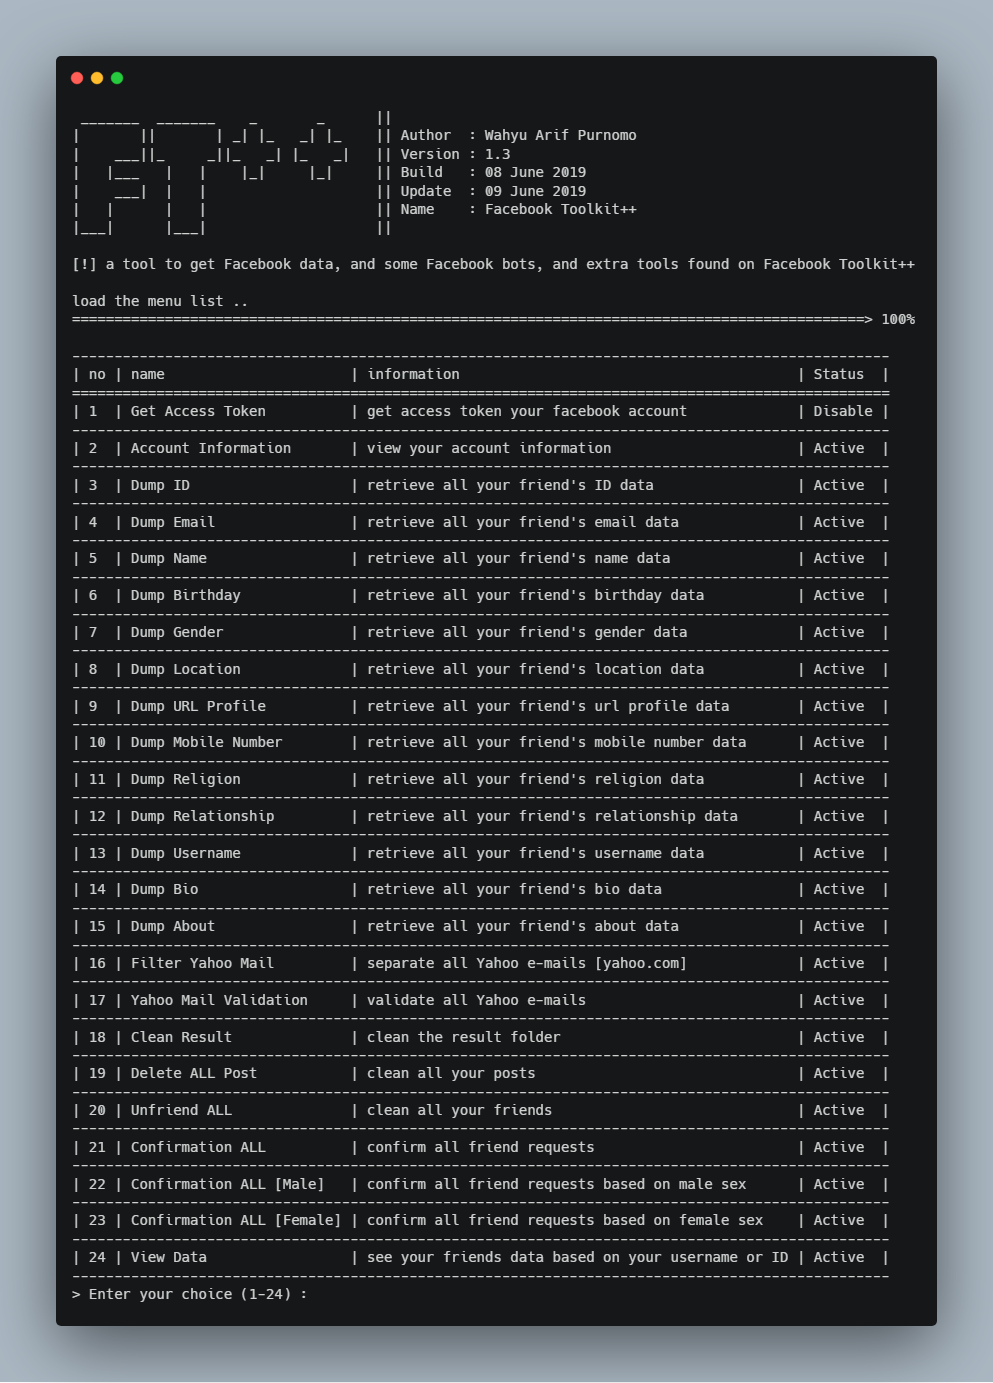Click the '100%' progress value
This screenshot has width=993, height=1383.
pos(898,319)
